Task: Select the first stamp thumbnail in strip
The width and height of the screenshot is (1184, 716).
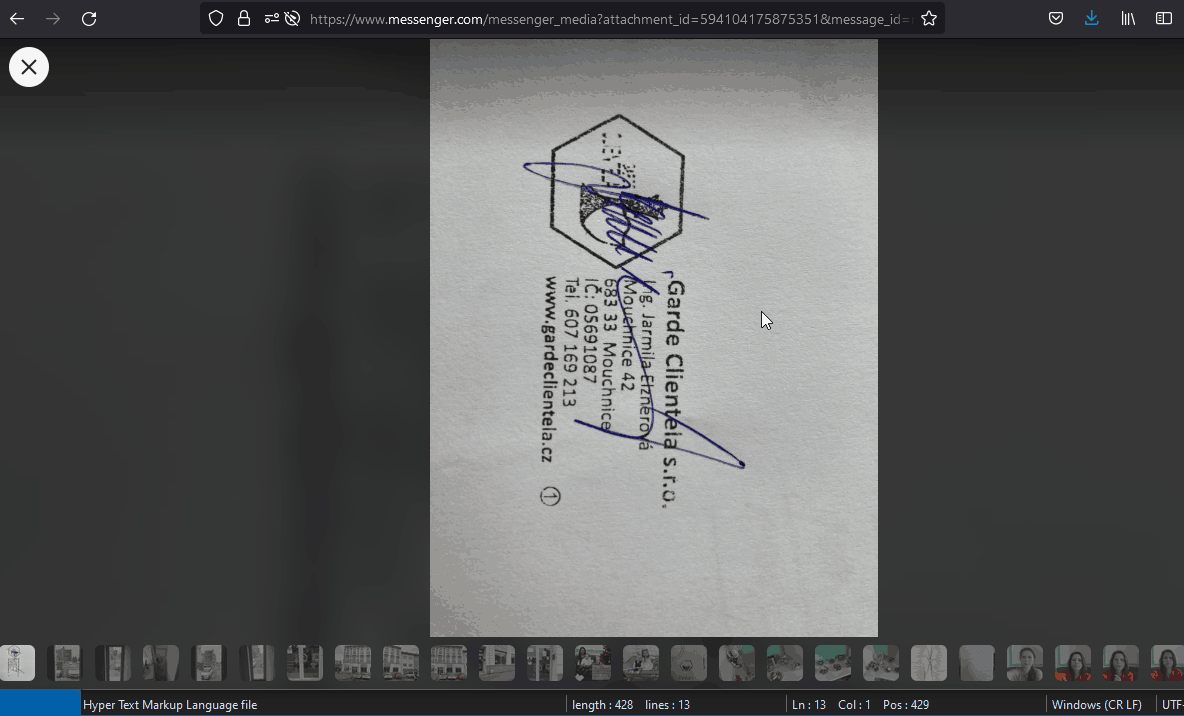Action: pos(17,663)
